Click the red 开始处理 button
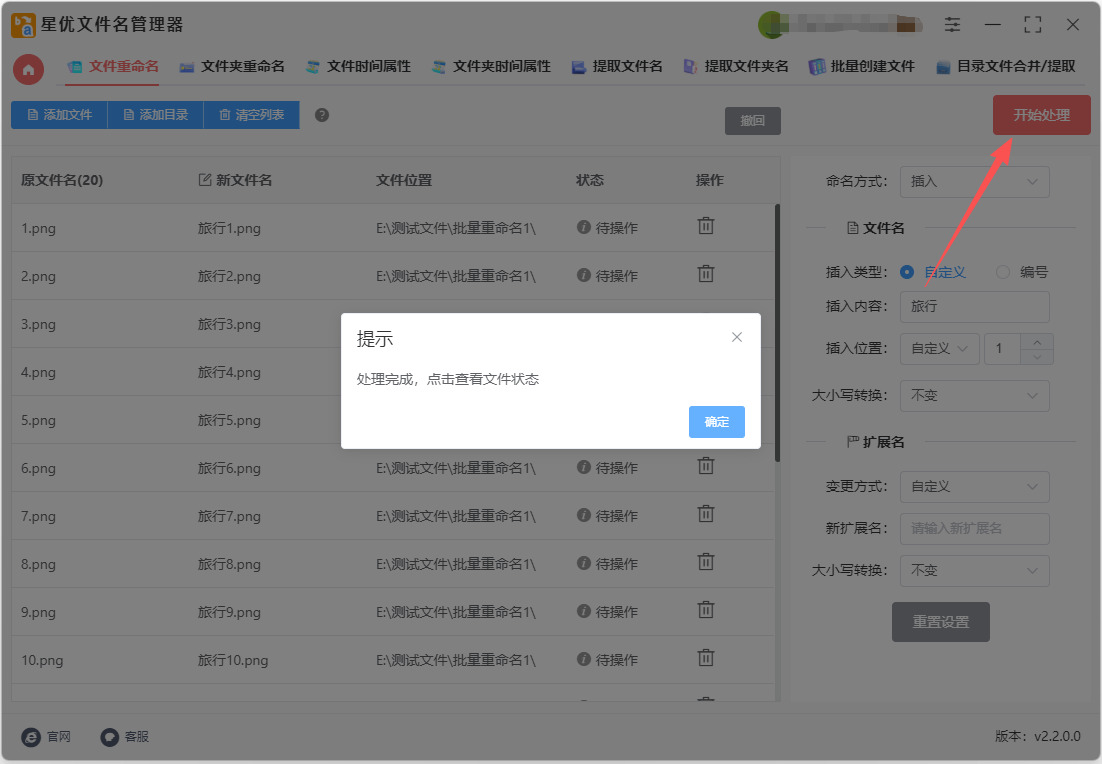The image size is (1102, 764). pyautogui.click(x=1041, y=115)
